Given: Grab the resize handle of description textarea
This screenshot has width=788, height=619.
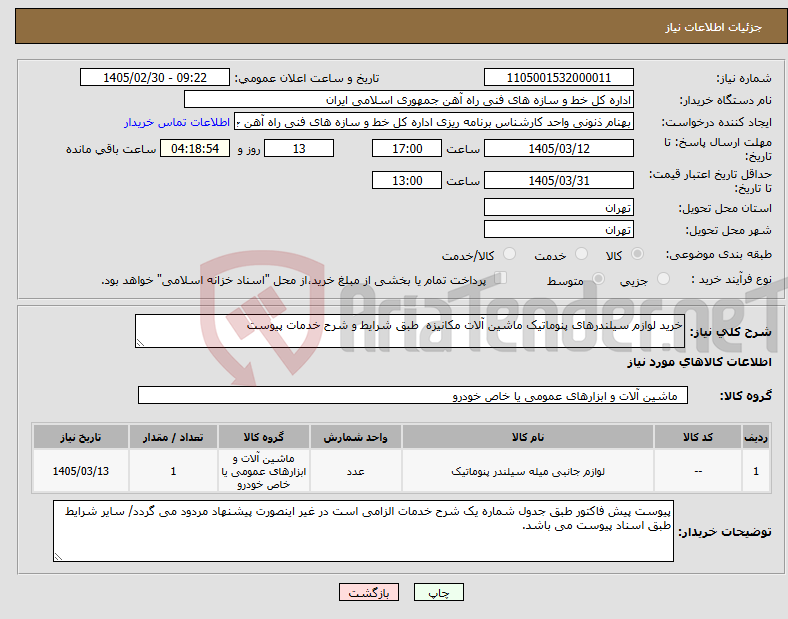Looking at the screenshot, I should (140, 343).
